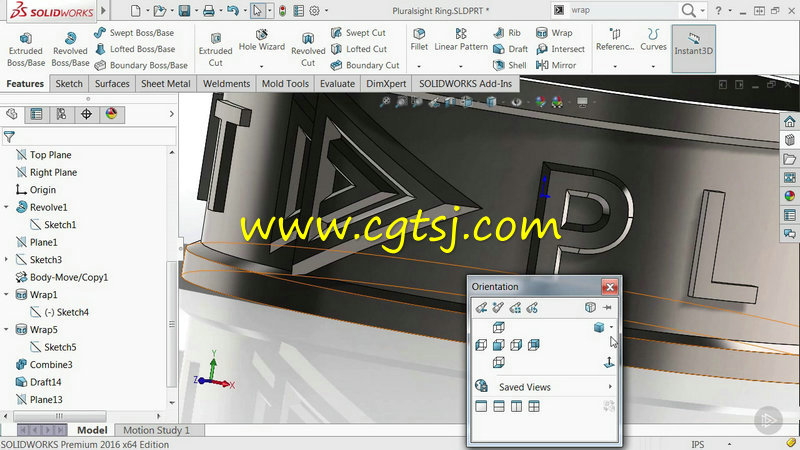This screenshot has height=450, width=800.
Task: Open Linear Pattern dropdown arrow
Action: 461,66
